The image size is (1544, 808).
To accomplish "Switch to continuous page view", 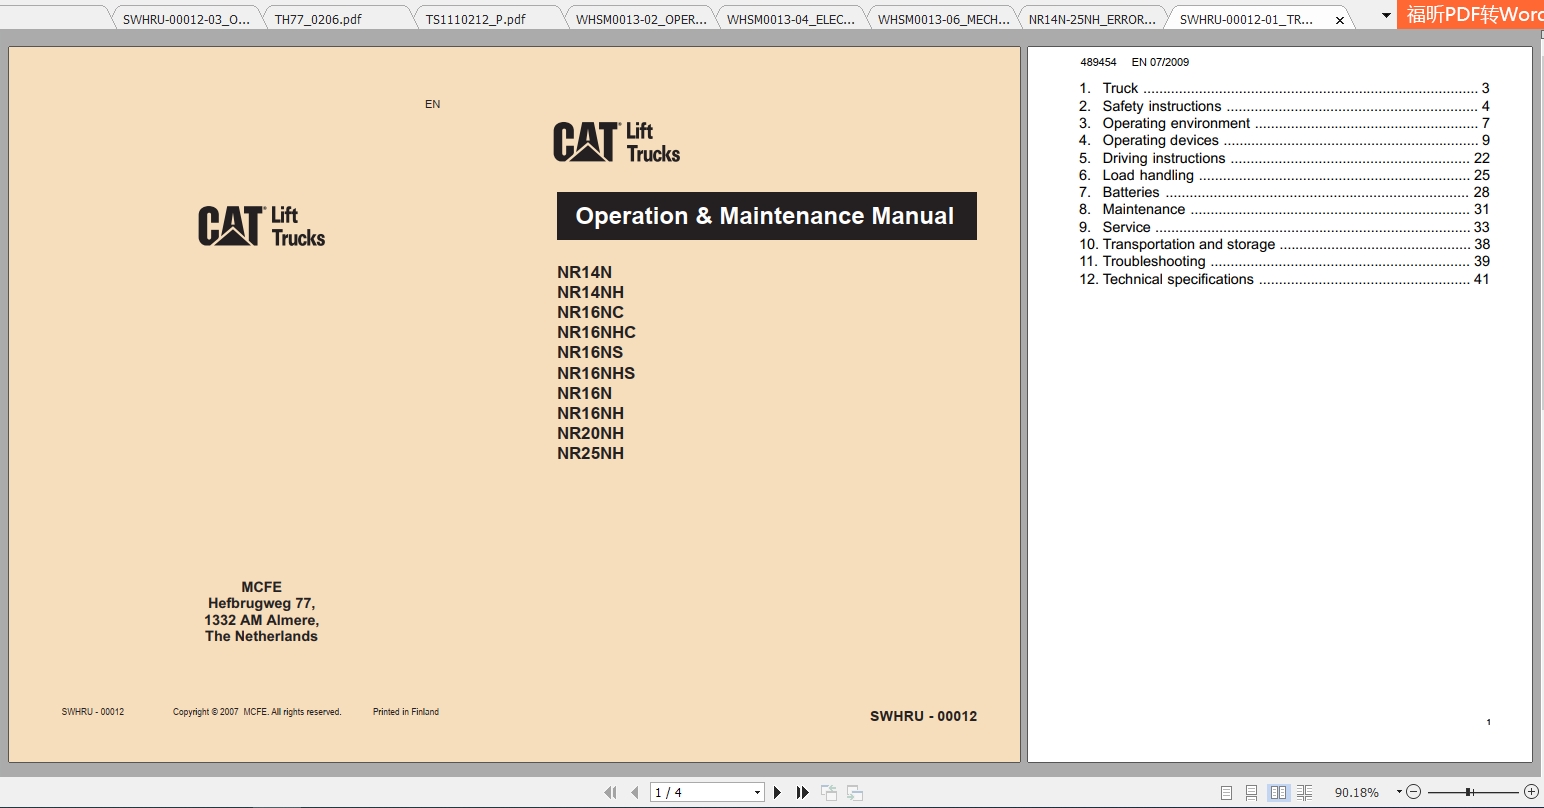I will coord(1251,792).
